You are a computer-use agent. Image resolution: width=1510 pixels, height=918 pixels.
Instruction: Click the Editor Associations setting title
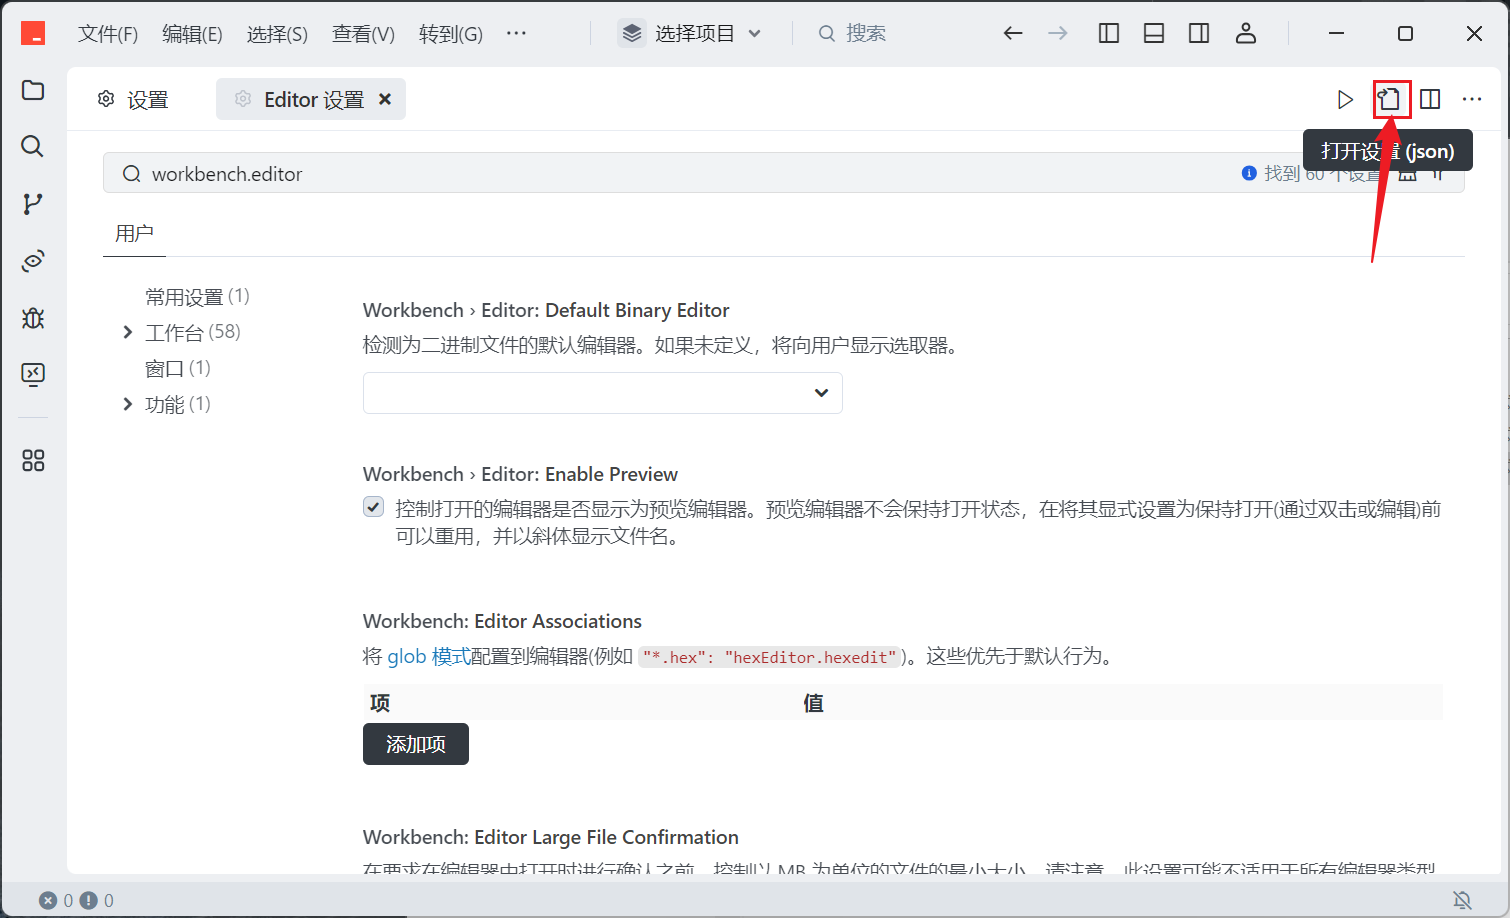point(502,621)
